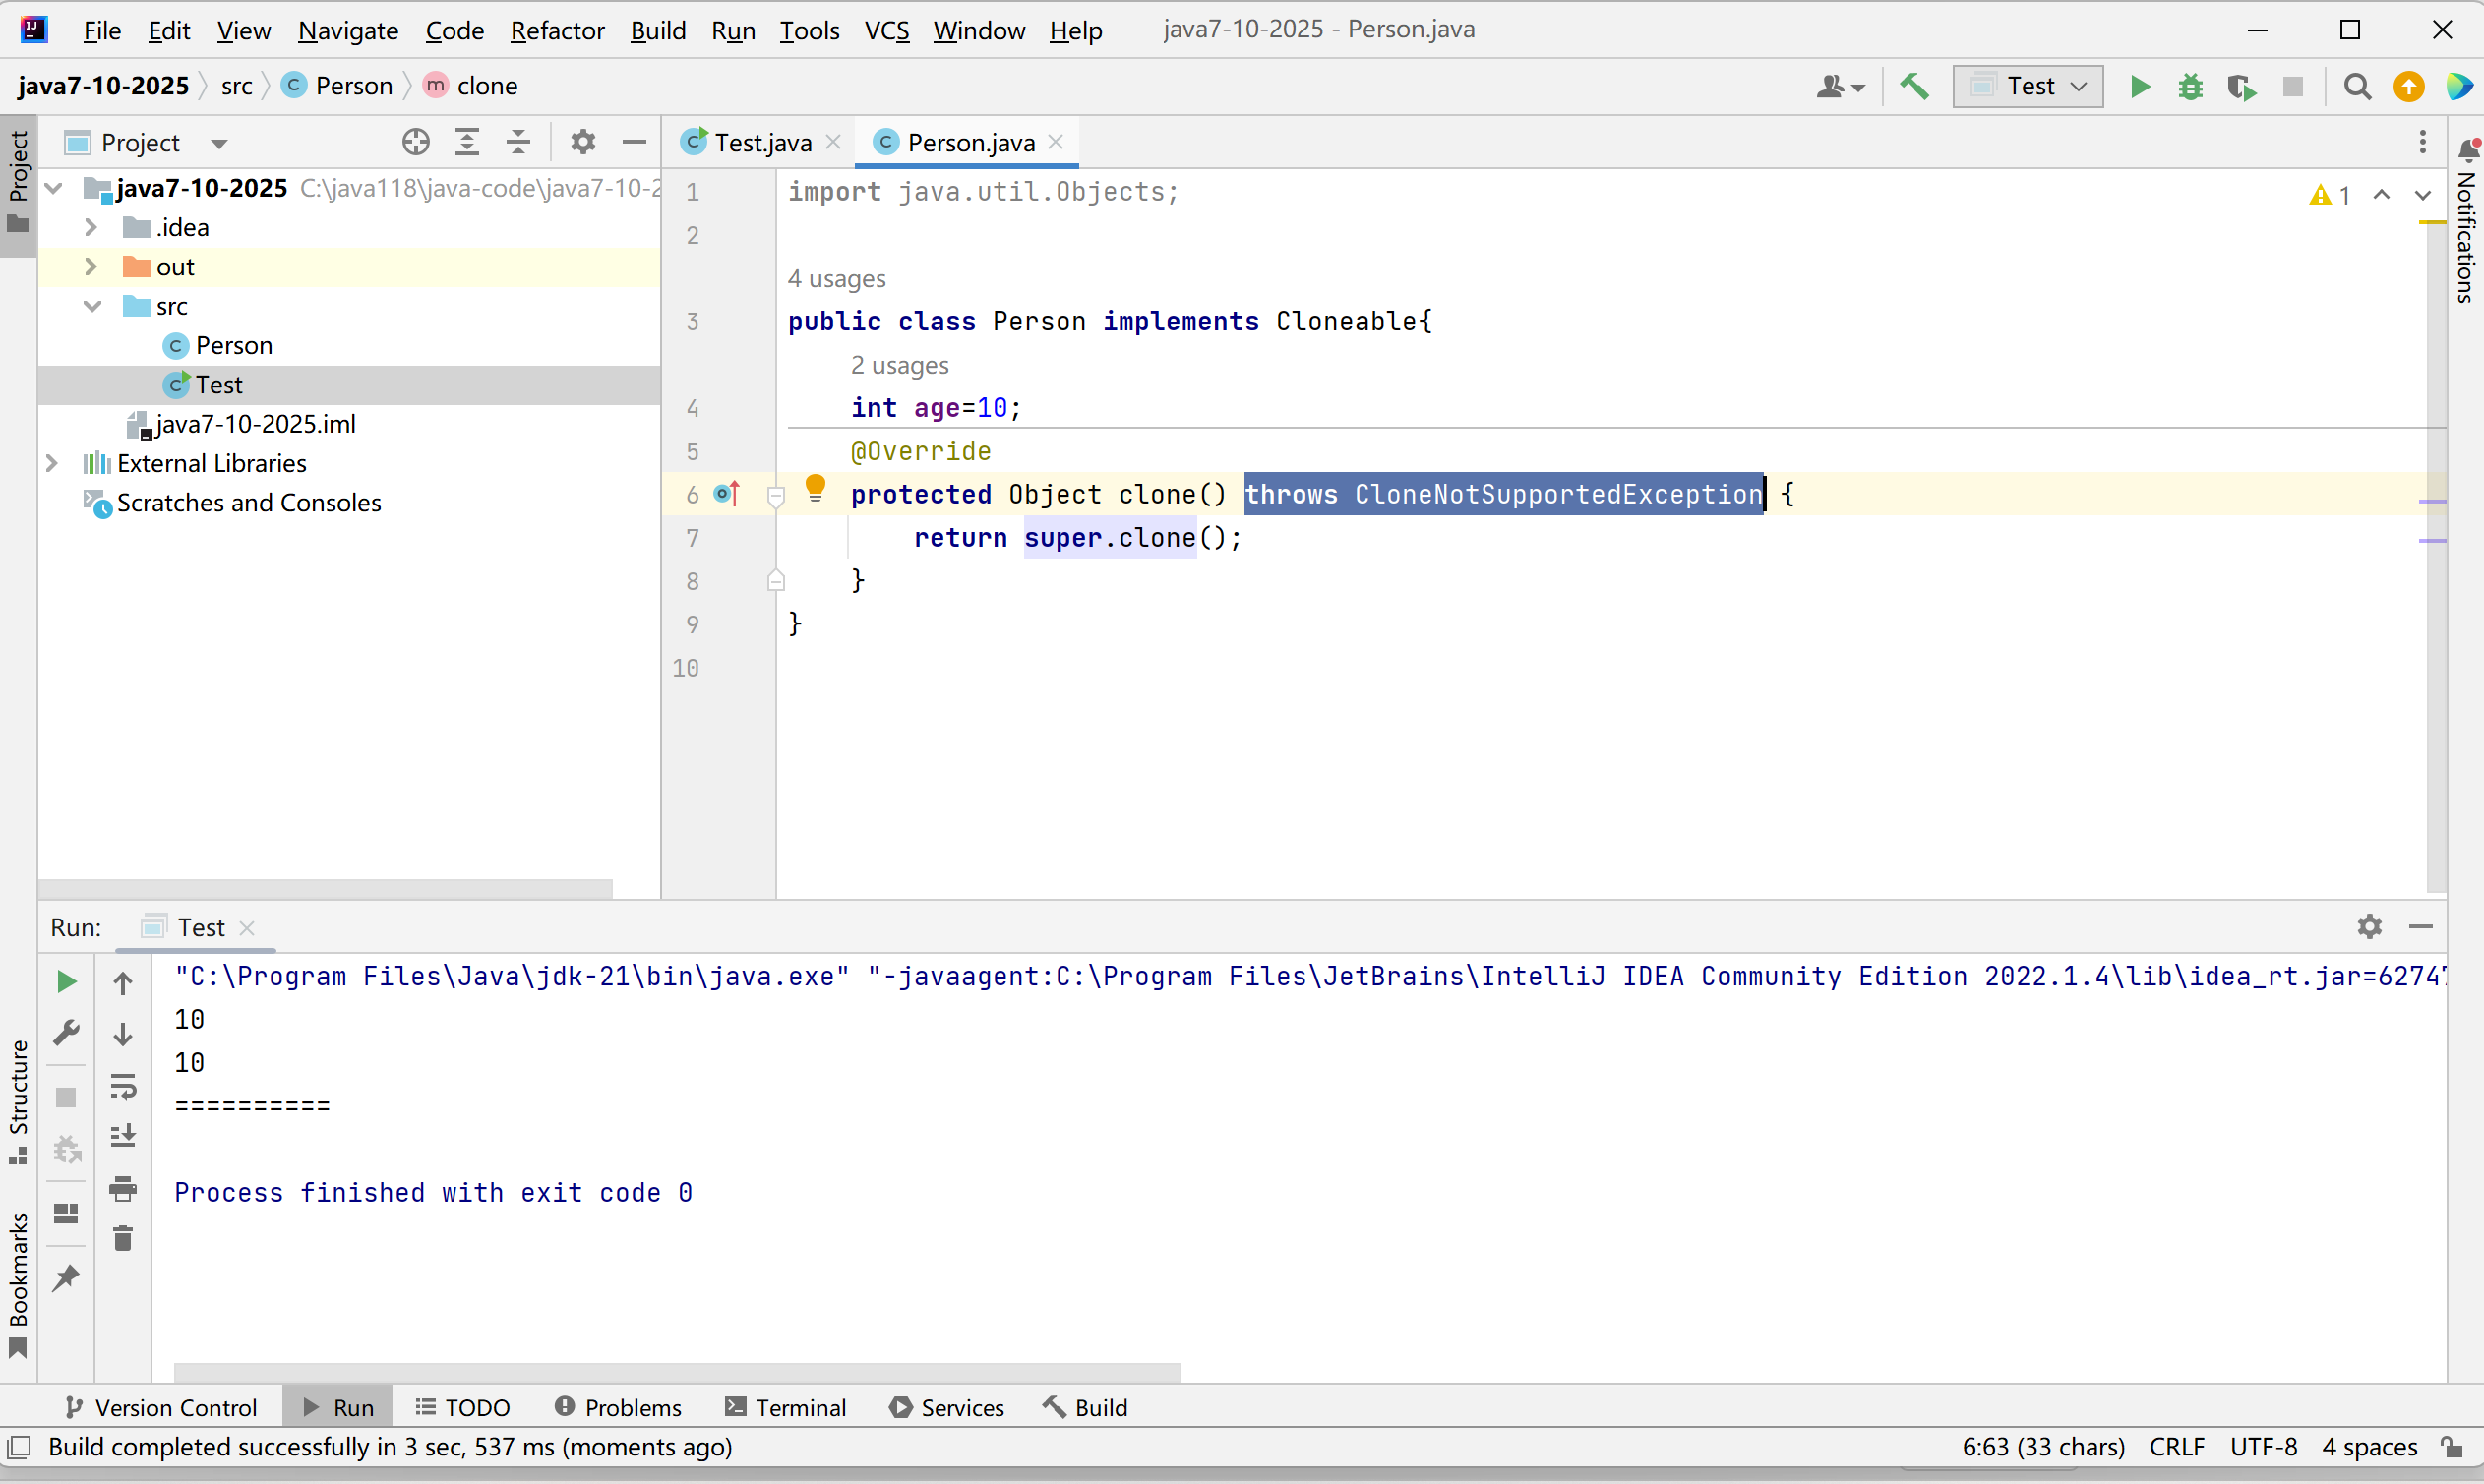Expand the .idea folder
This screenshot has height=1484, width=2484.
91,227
